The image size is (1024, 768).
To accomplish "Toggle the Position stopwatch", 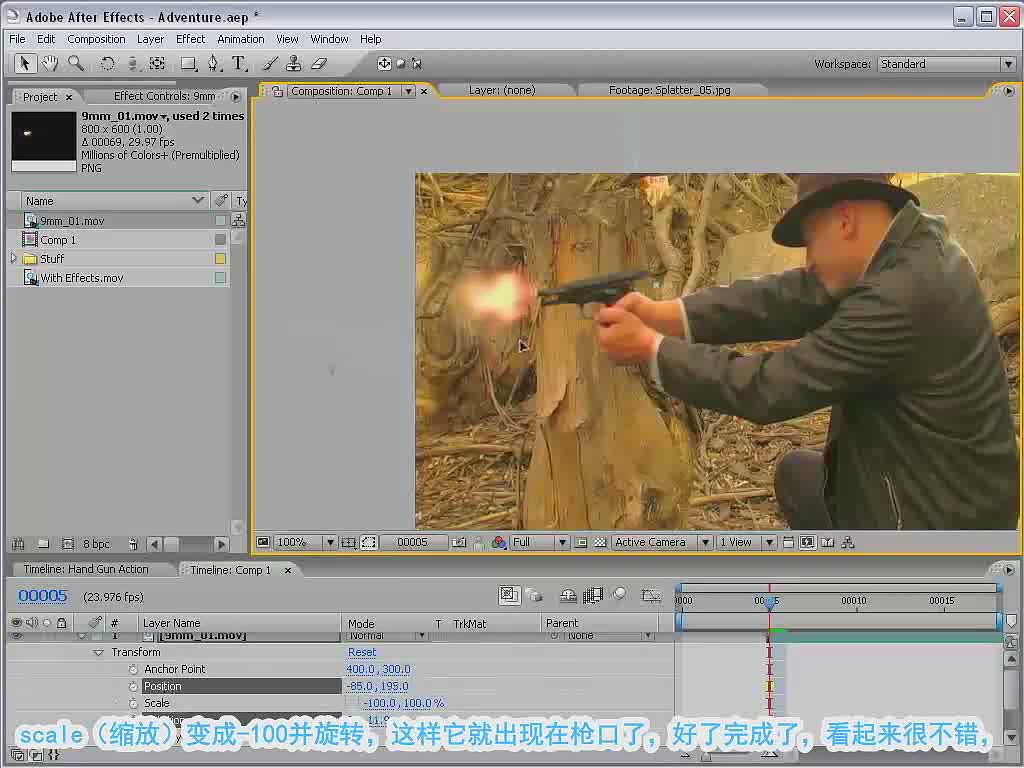I will click(133, 686).
